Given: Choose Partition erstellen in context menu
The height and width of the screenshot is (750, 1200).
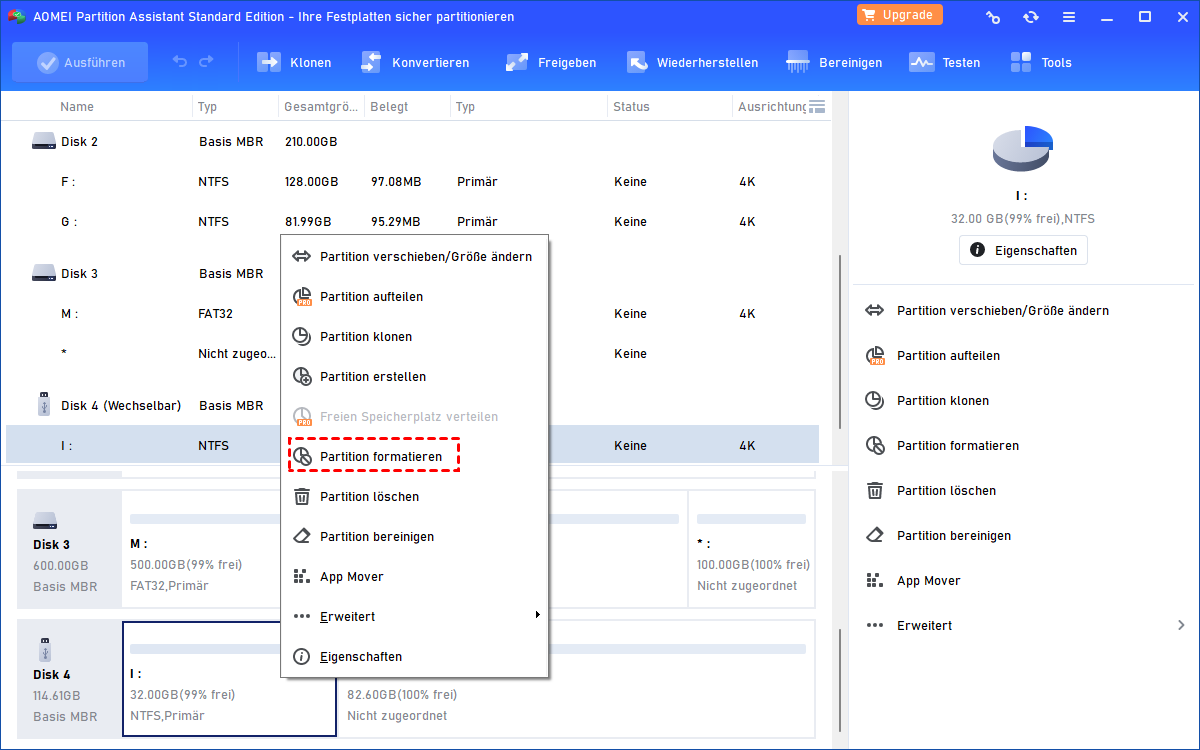Looking at the screenshot, I should (x=414, y=377).
